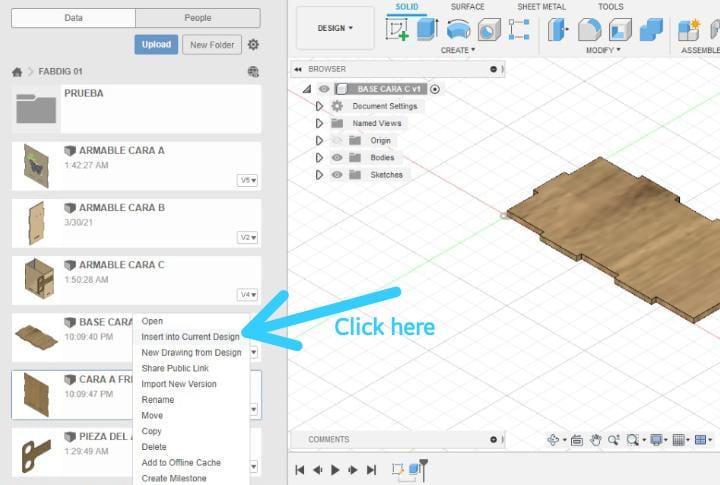720x485 pixels.
Task: Open Grid and Snaps settings
Action: coord(679,440)
